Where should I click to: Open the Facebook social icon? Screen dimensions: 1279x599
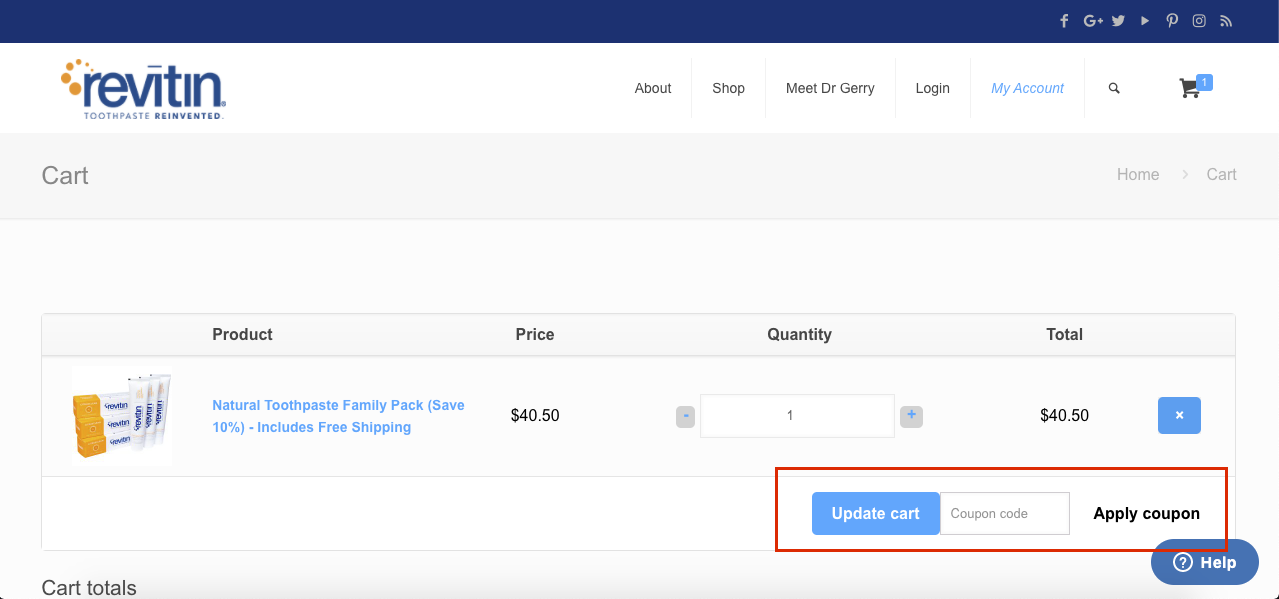tap(1064, 21)
